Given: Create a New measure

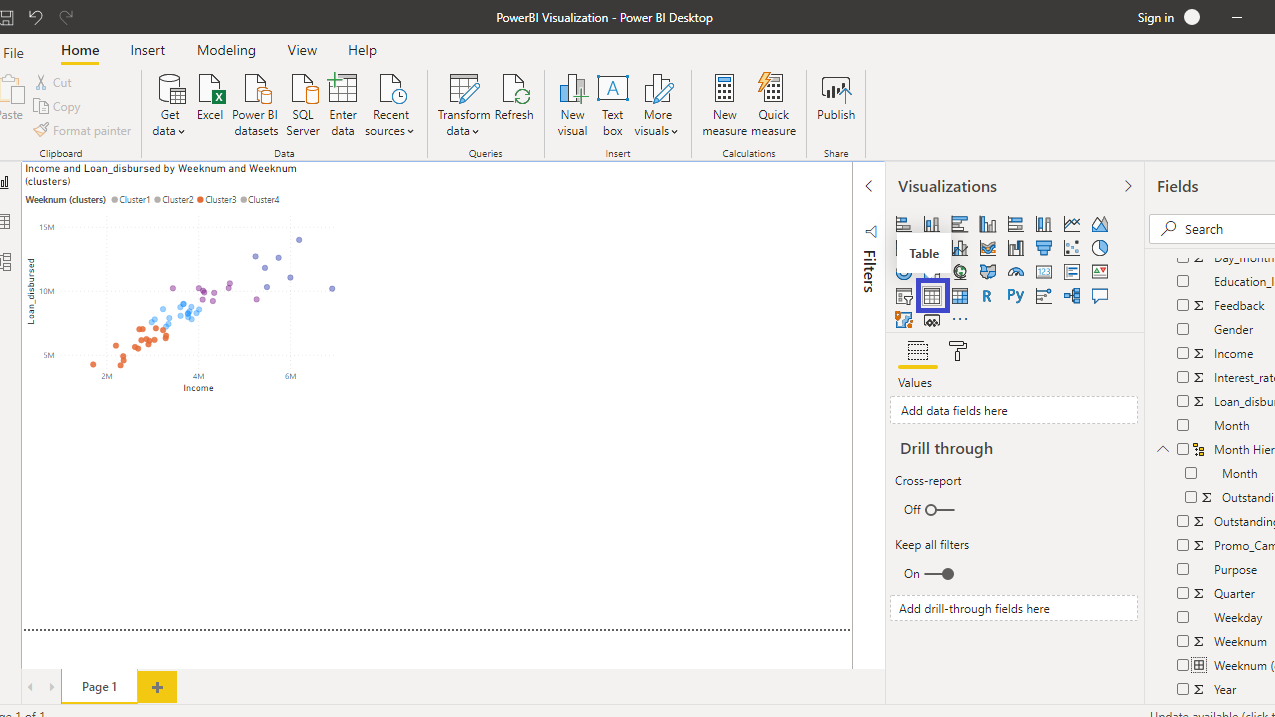Looking at the screenshot, I should pos(725,105).
